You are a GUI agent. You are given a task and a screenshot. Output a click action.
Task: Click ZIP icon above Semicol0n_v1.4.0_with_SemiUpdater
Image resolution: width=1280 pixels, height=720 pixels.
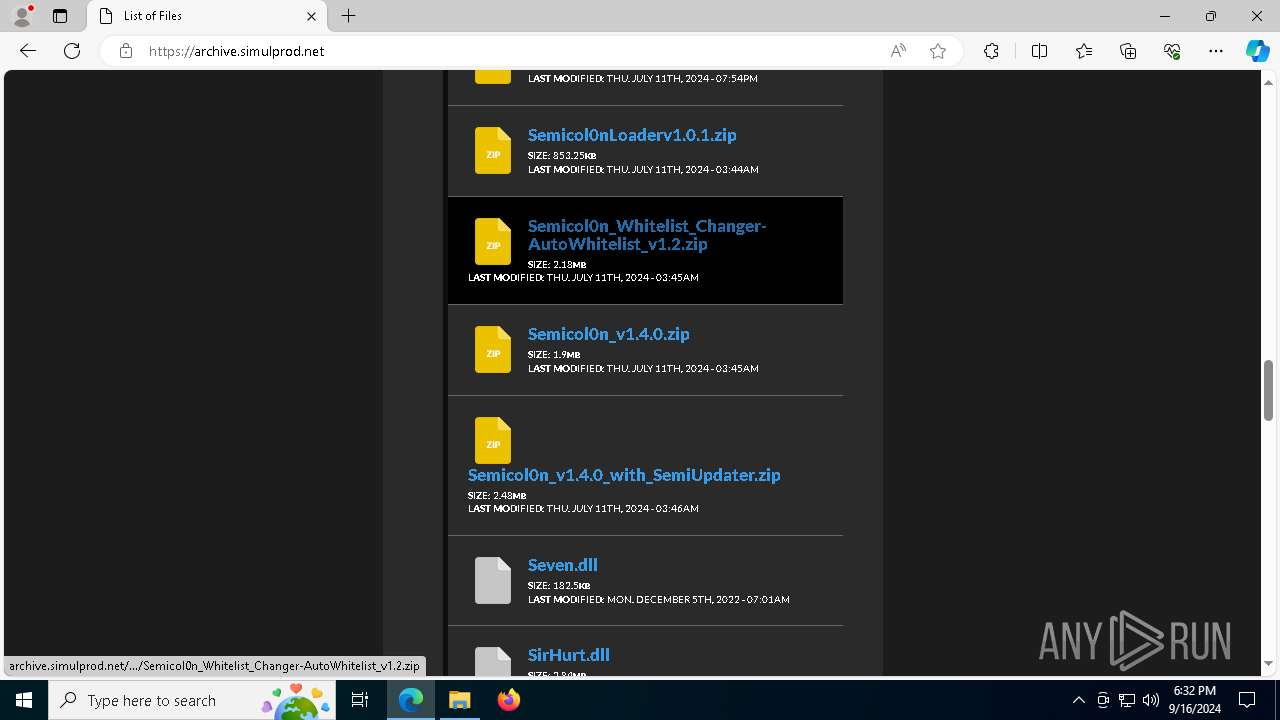coord(492,440)
